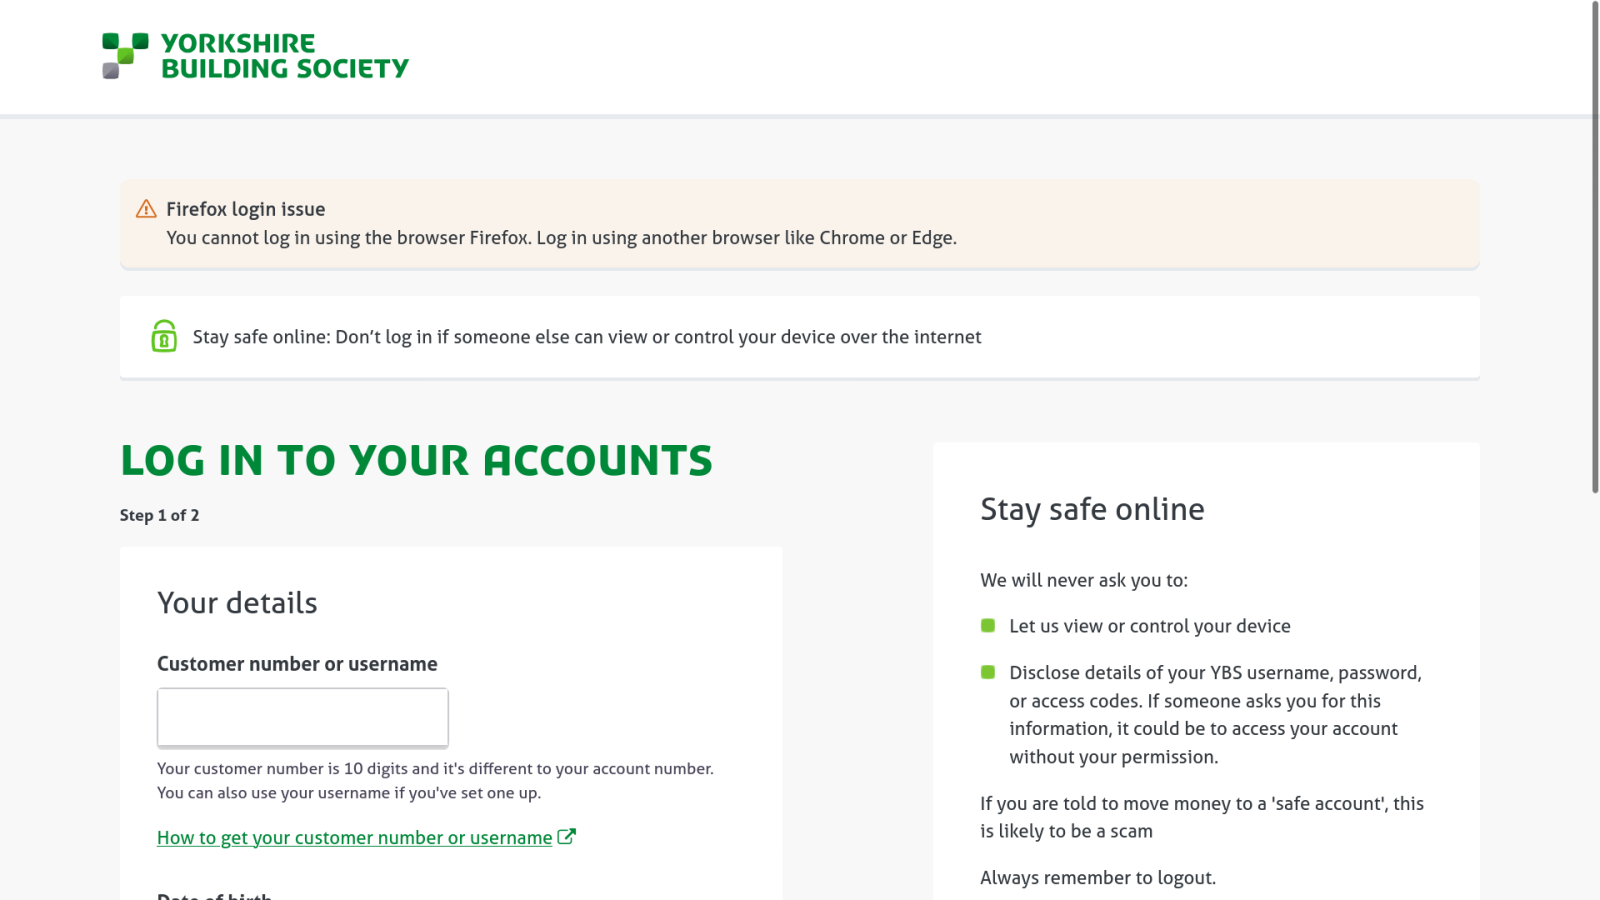The height and width of the screenshot is (900, 1600).
Task: Open "How to get your customer number" link
Action: [x=355, y=838]
